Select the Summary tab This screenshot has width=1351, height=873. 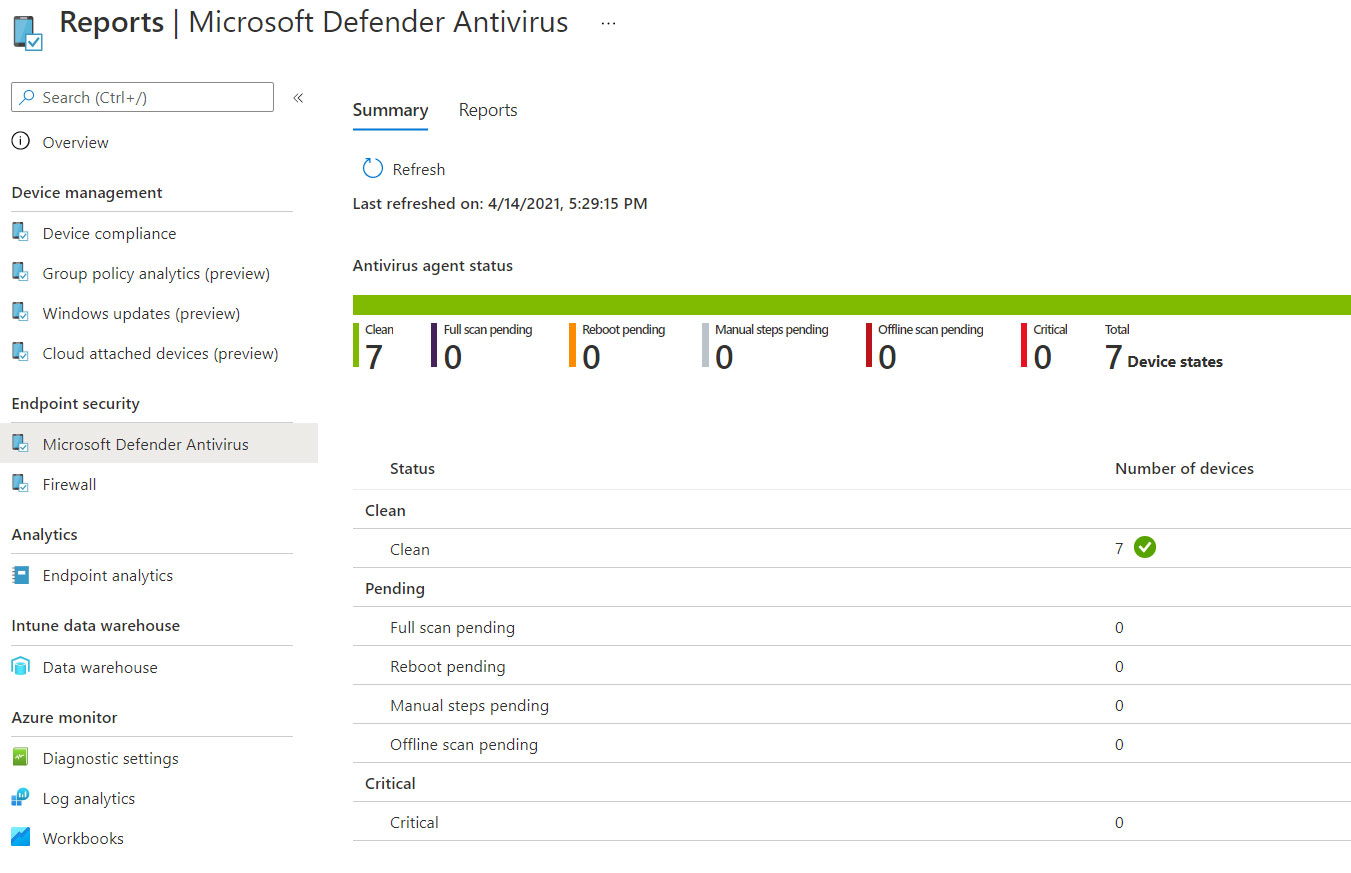[390, 110]
